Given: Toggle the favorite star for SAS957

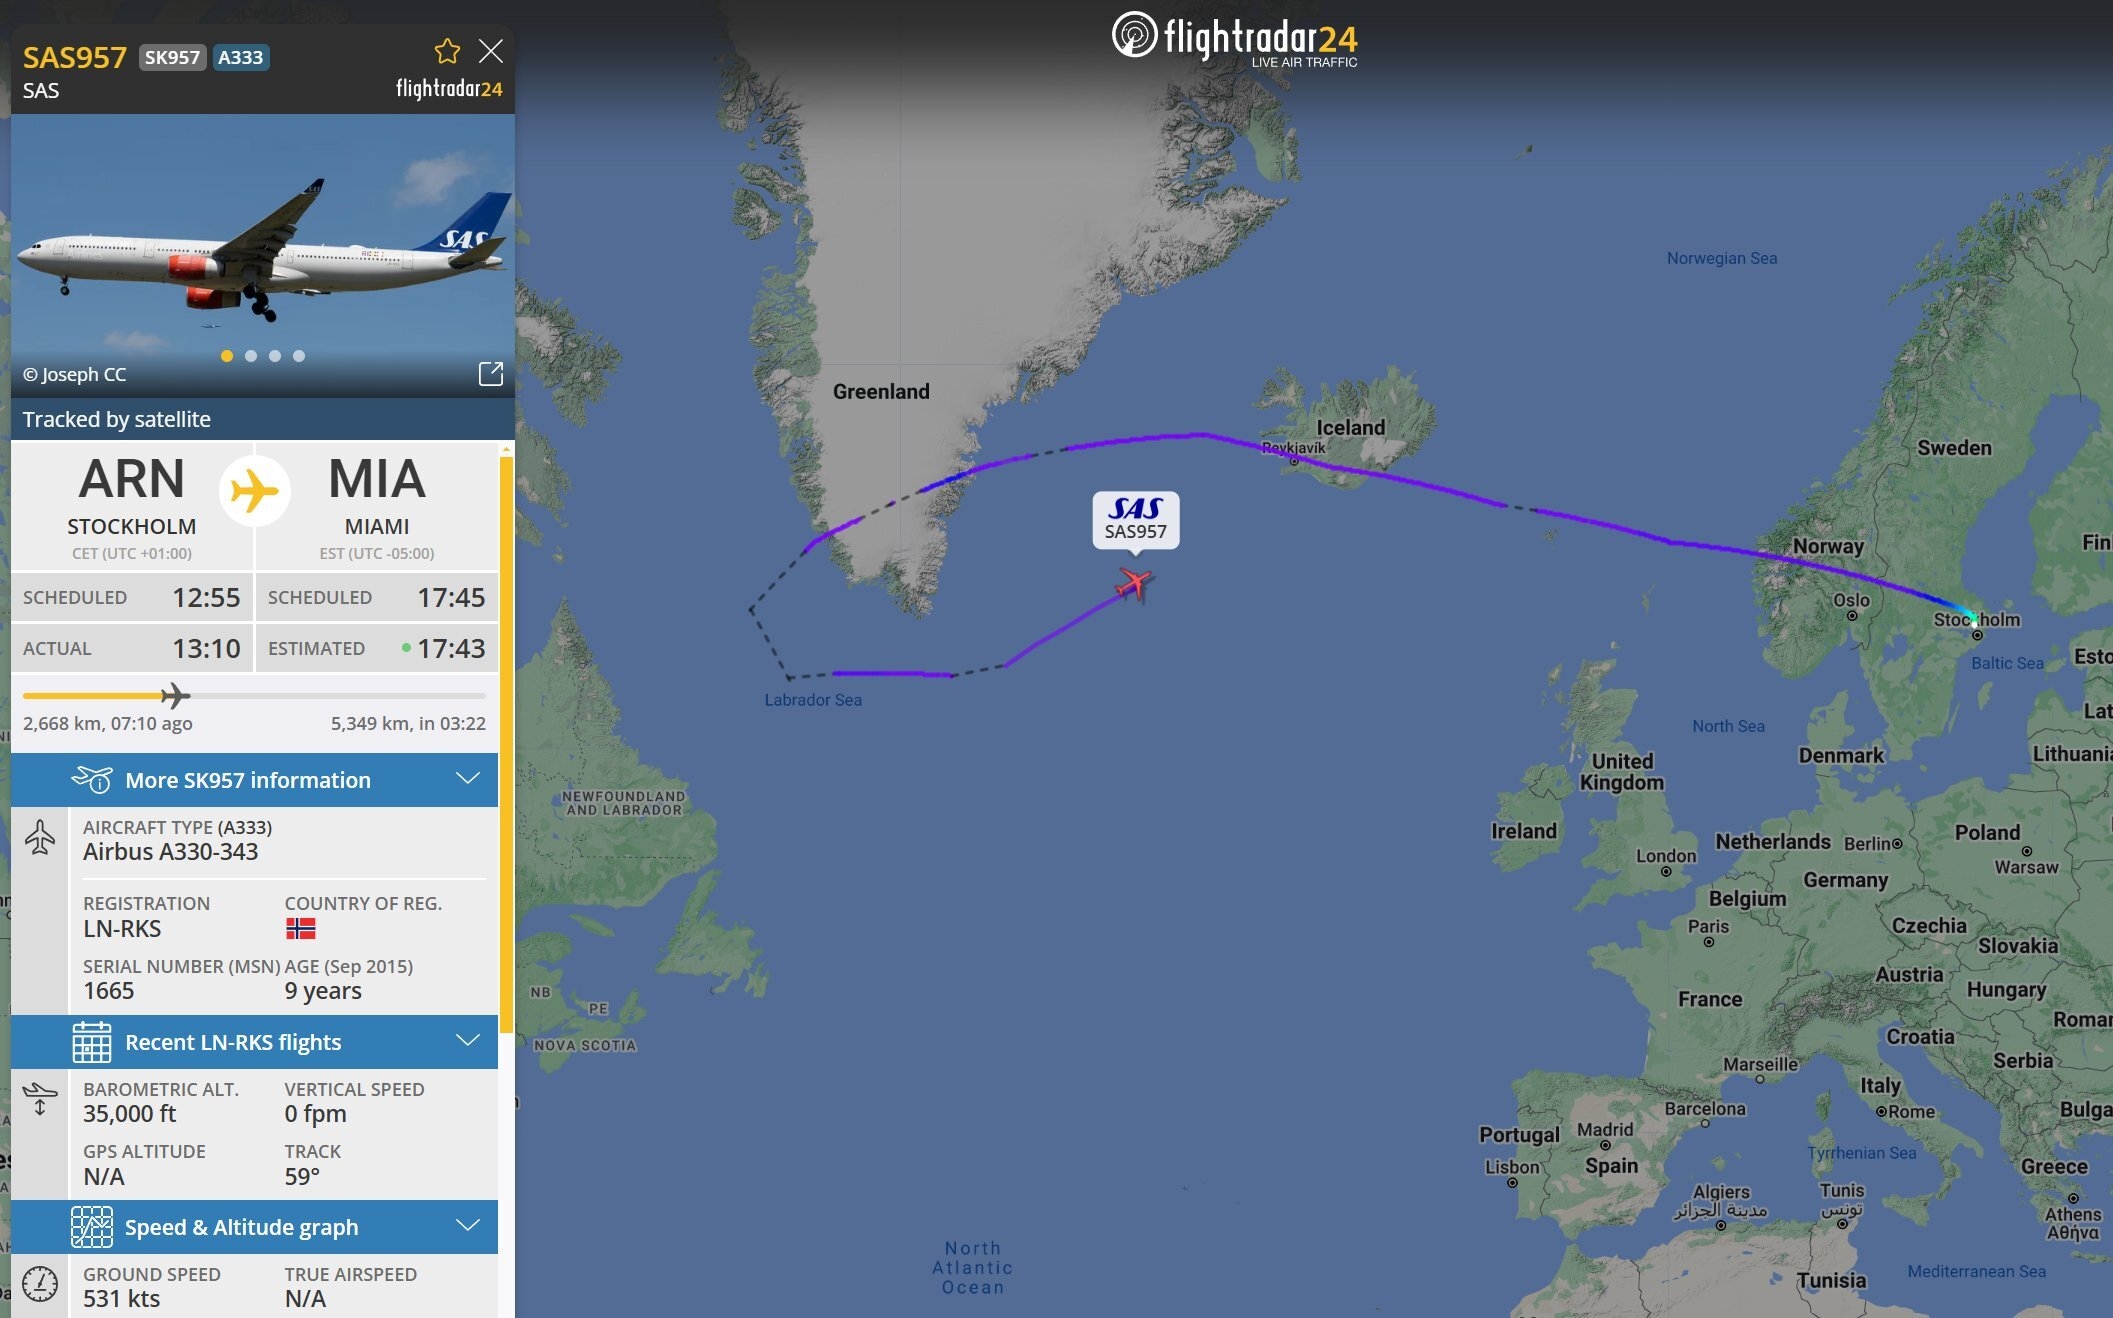Looking at the screenshot, I should coord(445,50).
